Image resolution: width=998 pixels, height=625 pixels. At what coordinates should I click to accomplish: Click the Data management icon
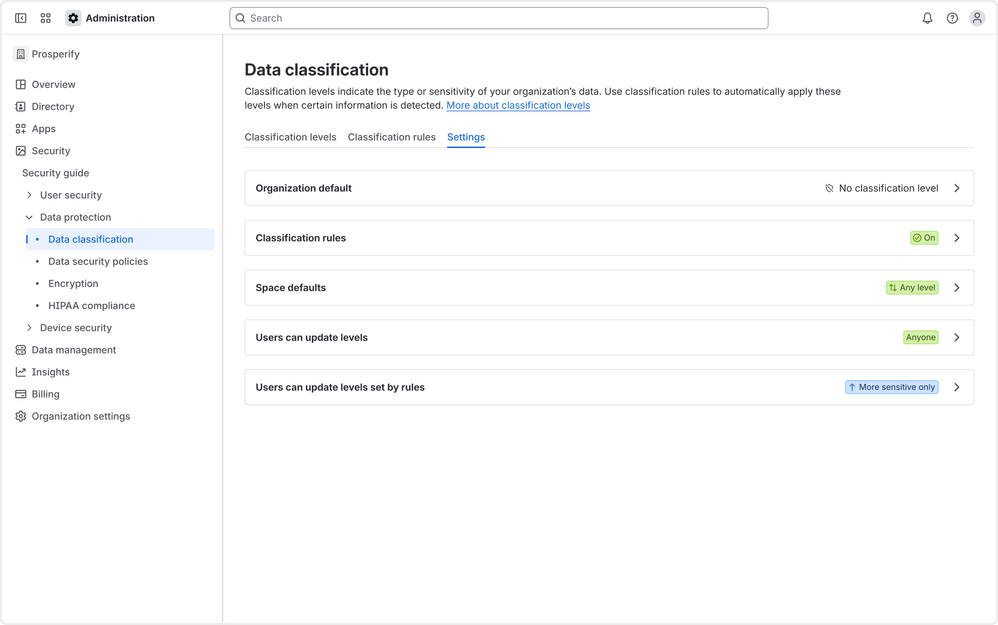(x=20, y=350)
